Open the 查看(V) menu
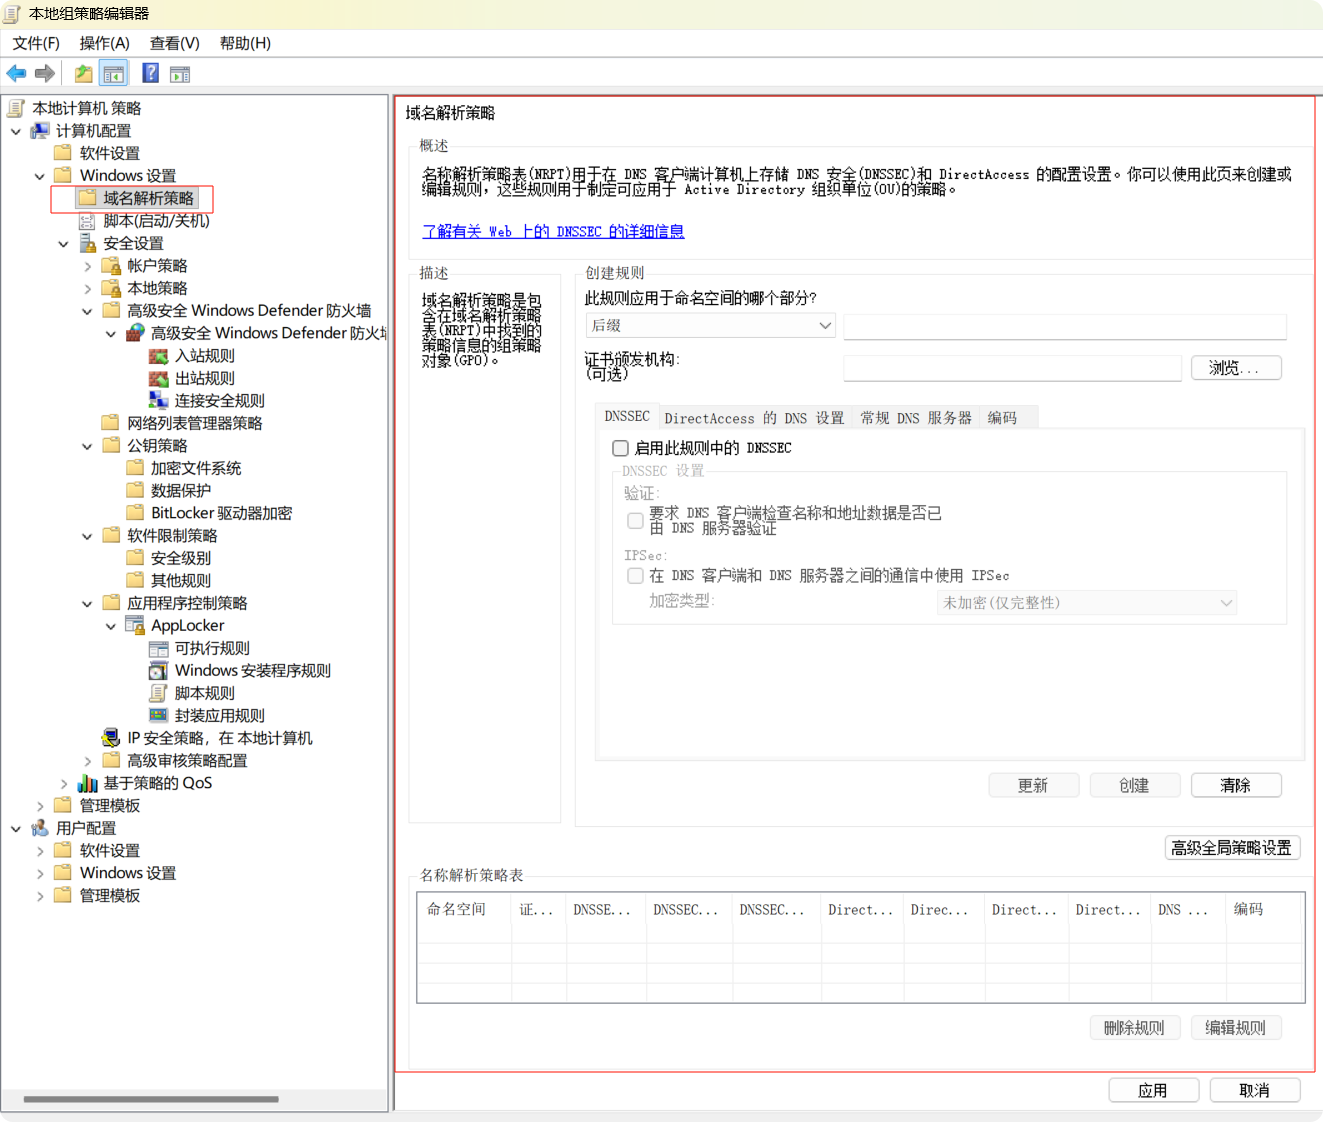1323x1122 pixels. pos(175,43)
